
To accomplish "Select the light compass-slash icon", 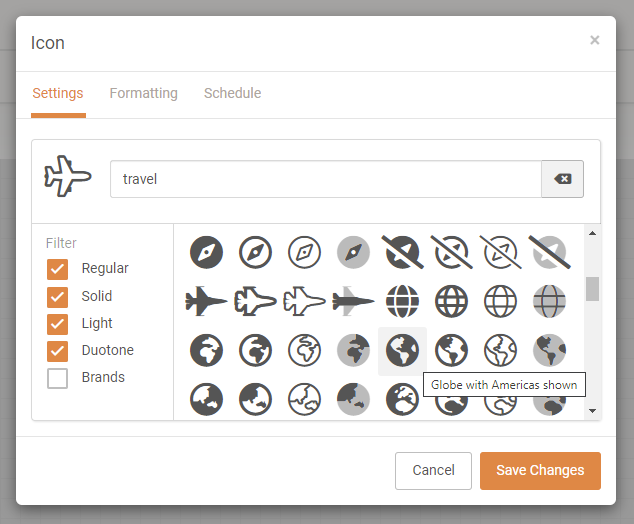I will coord(501,252).
